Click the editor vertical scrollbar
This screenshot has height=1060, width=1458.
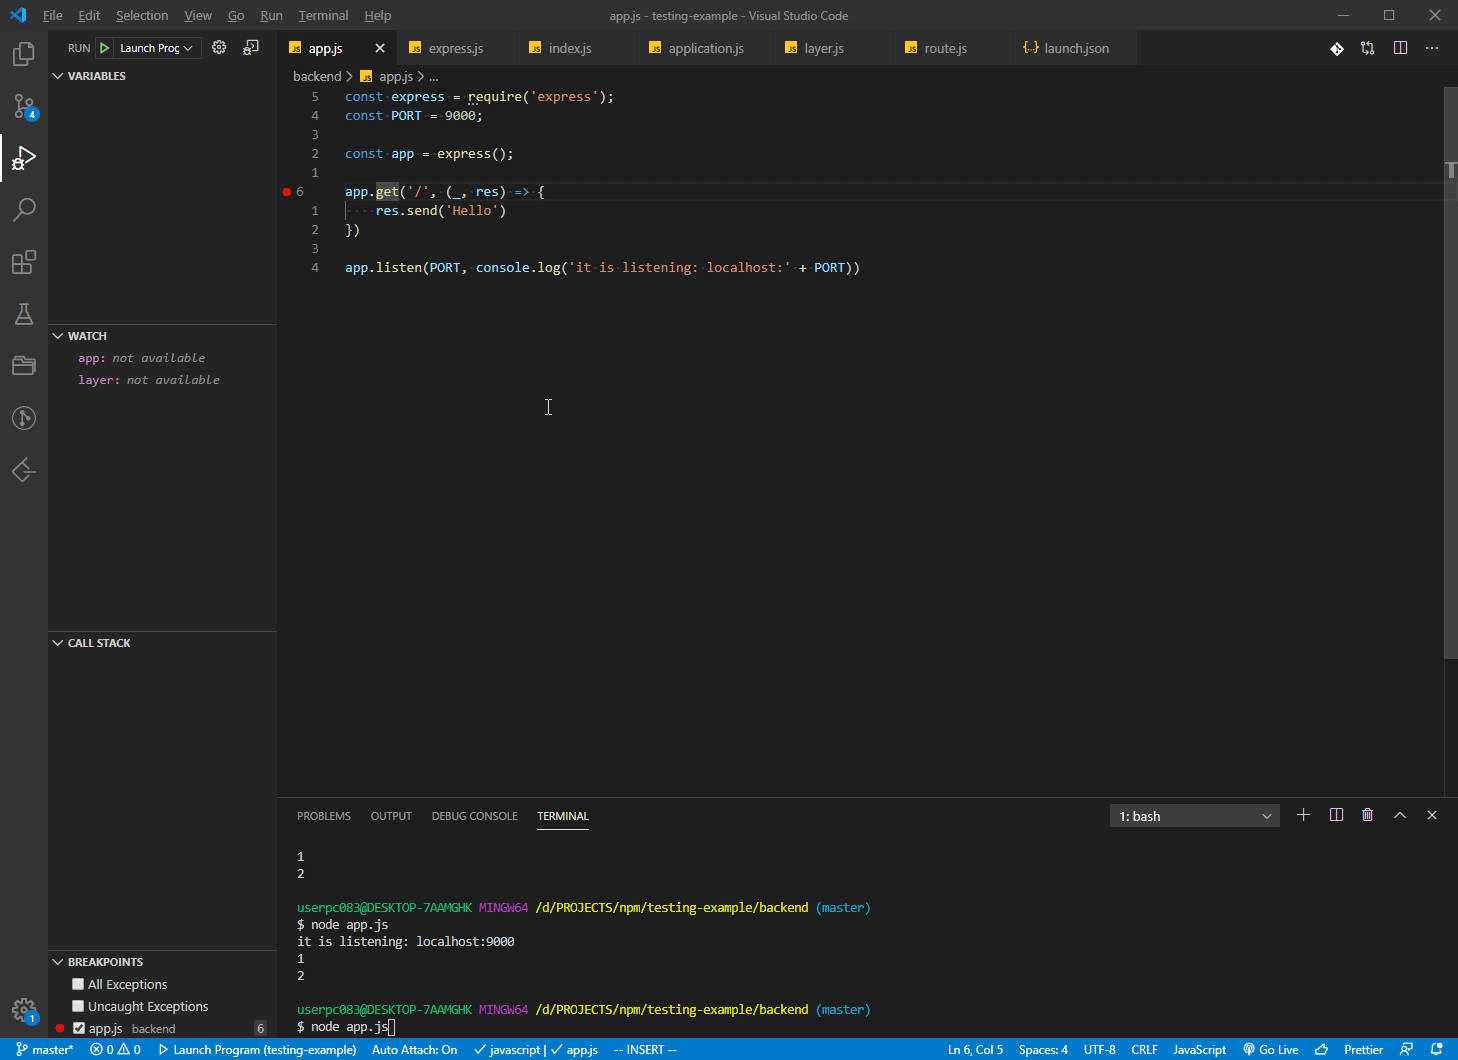1450,400
